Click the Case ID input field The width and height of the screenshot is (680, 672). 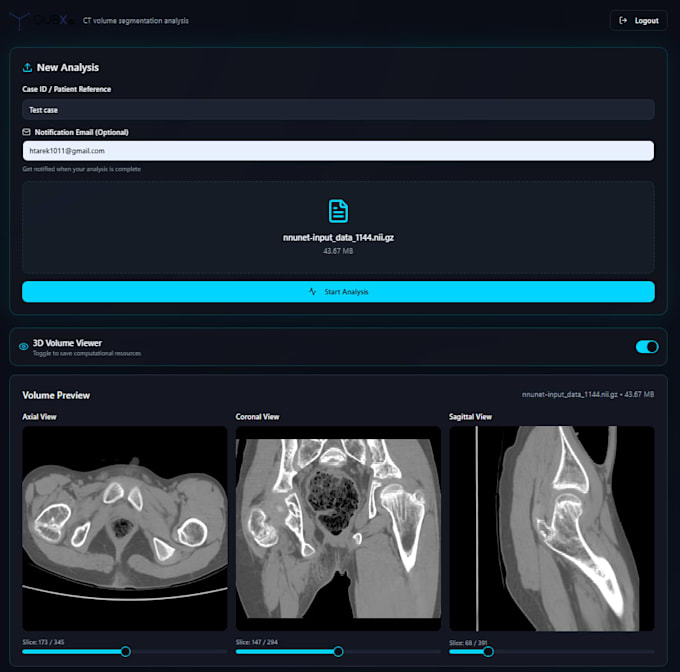tap(338, 110)
